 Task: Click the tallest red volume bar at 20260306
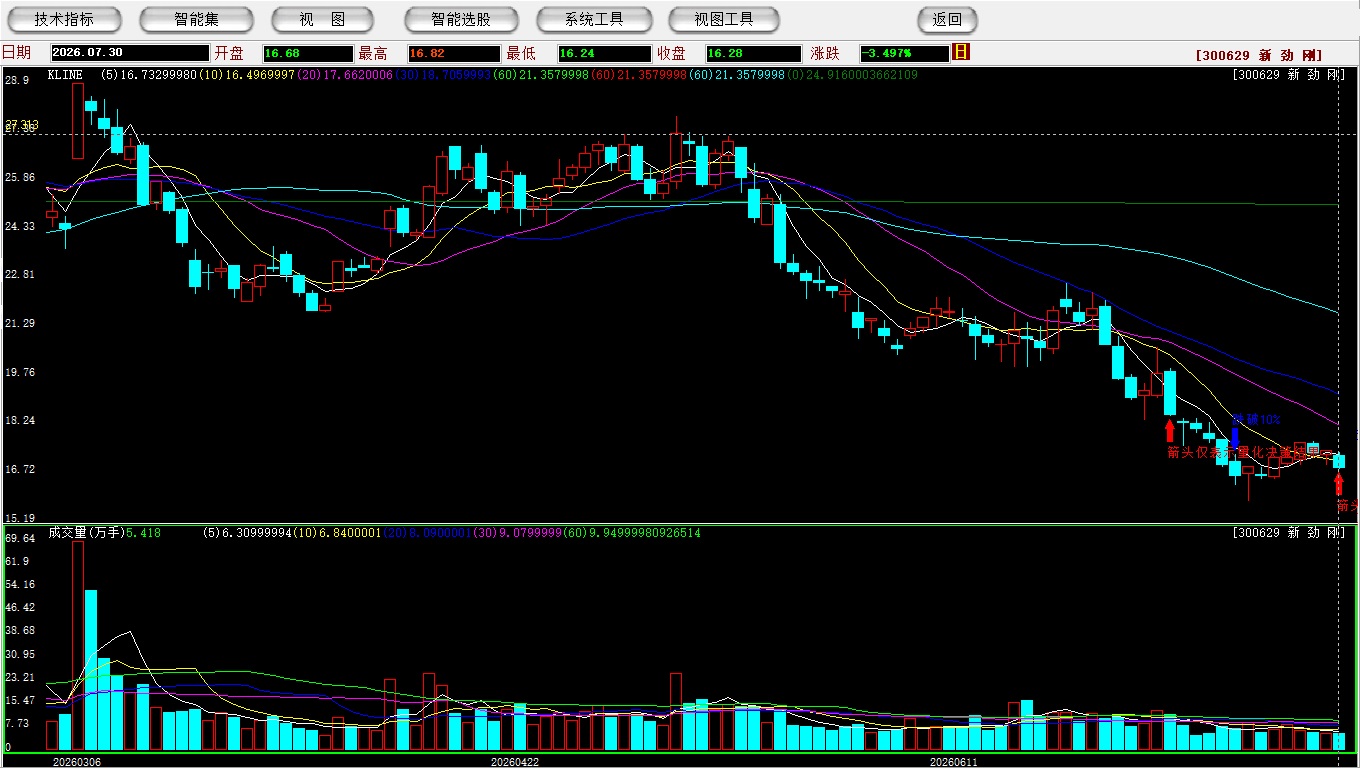(78, 646)
